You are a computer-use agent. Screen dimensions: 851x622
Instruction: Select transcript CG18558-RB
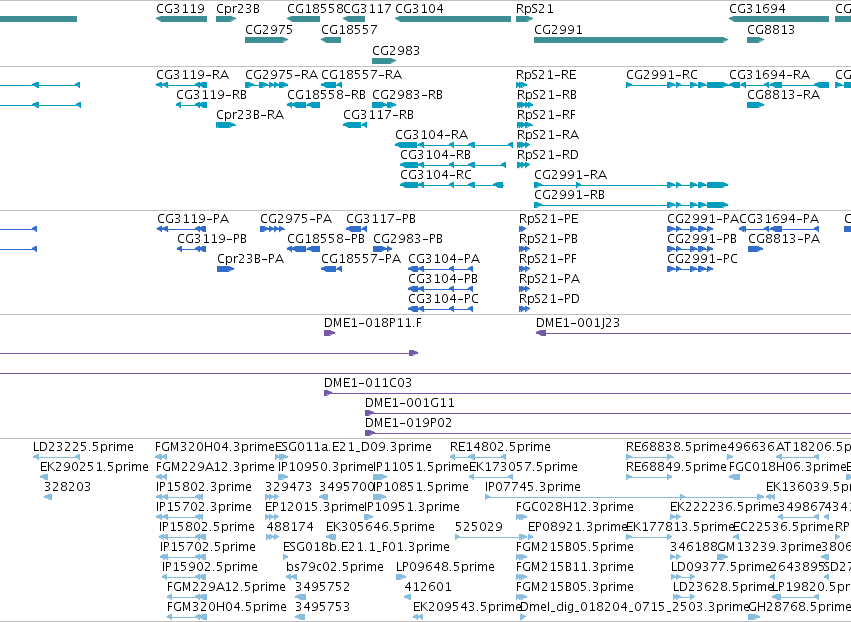[303, 105]
